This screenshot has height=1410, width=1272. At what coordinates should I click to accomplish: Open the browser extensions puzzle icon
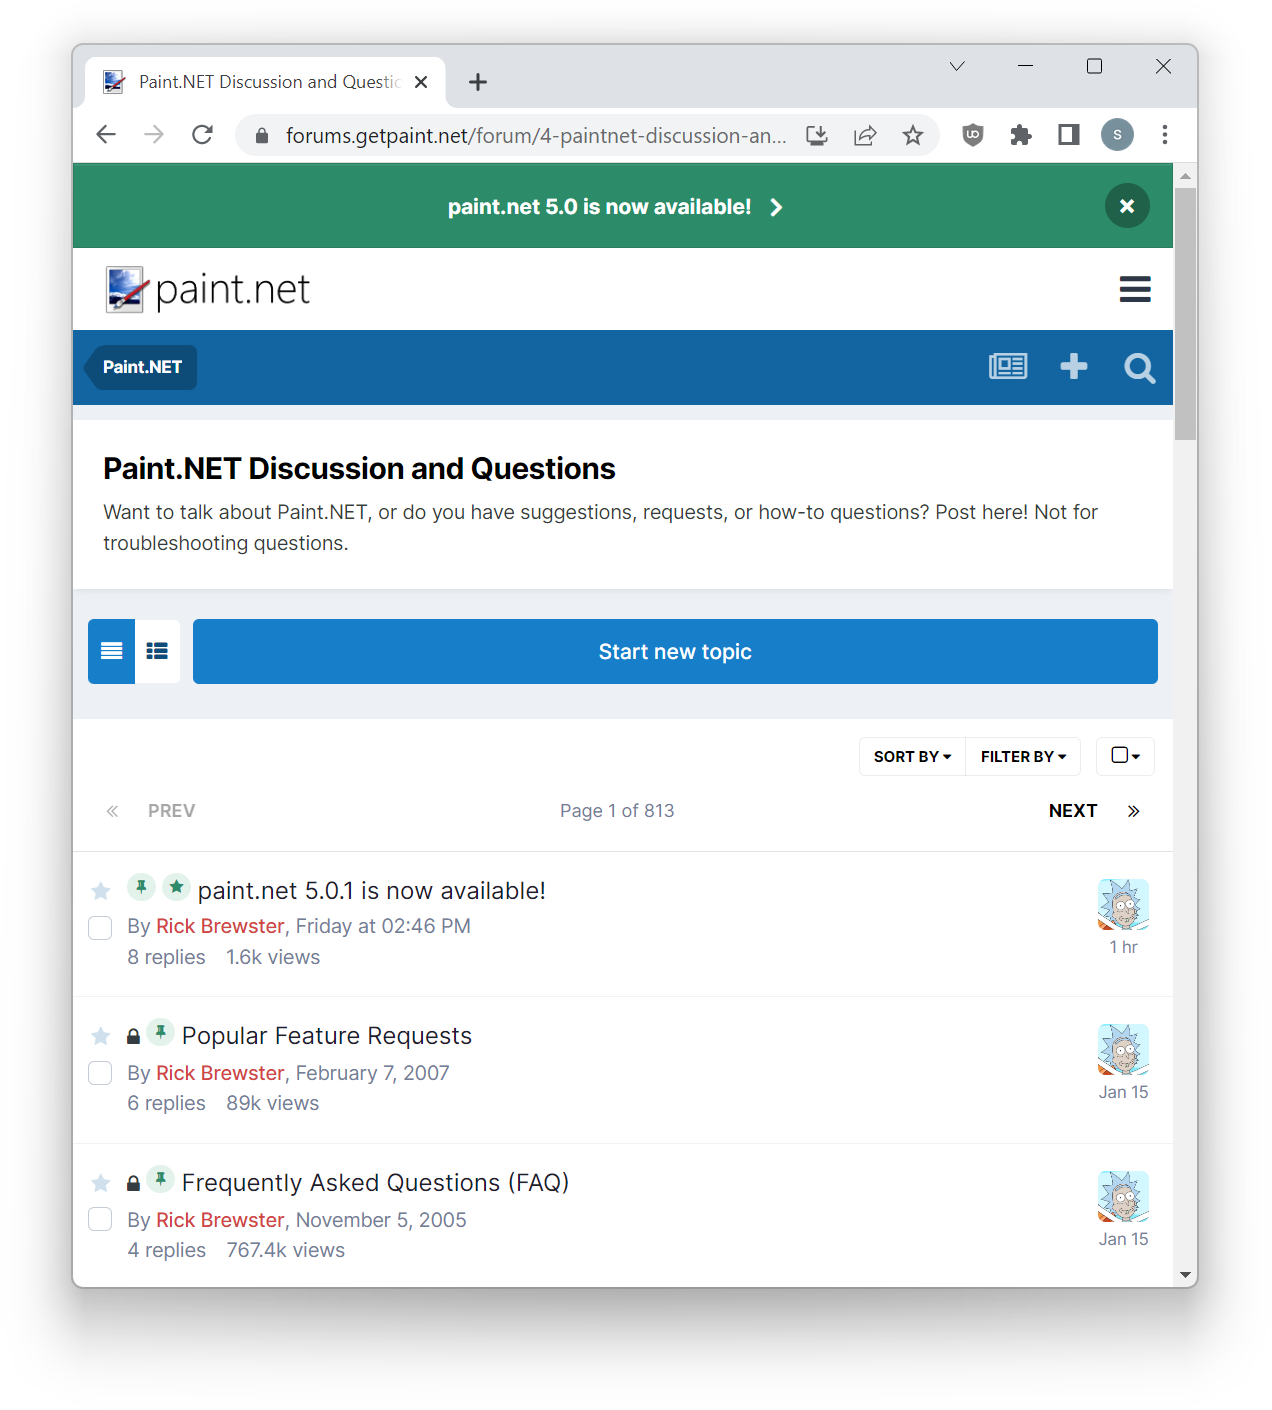coord(1020,135)
